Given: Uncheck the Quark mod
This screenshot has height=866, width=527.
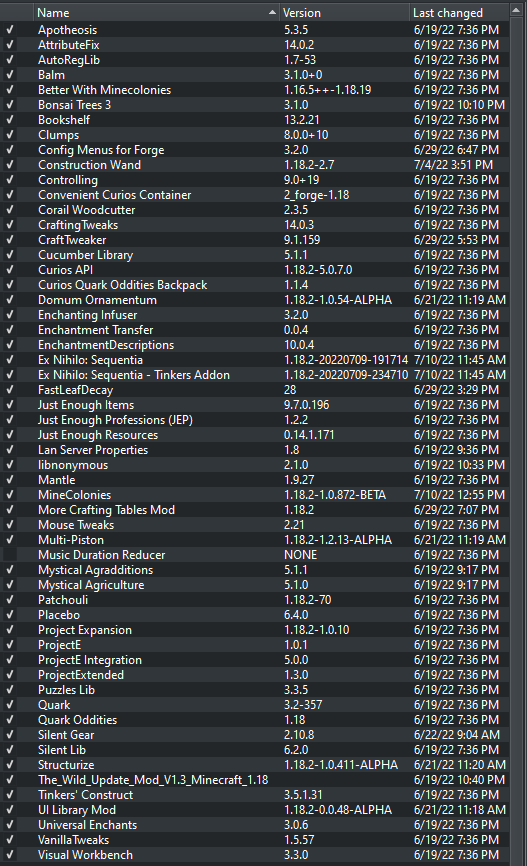Looking at the screenshot, I should (9, 705).
